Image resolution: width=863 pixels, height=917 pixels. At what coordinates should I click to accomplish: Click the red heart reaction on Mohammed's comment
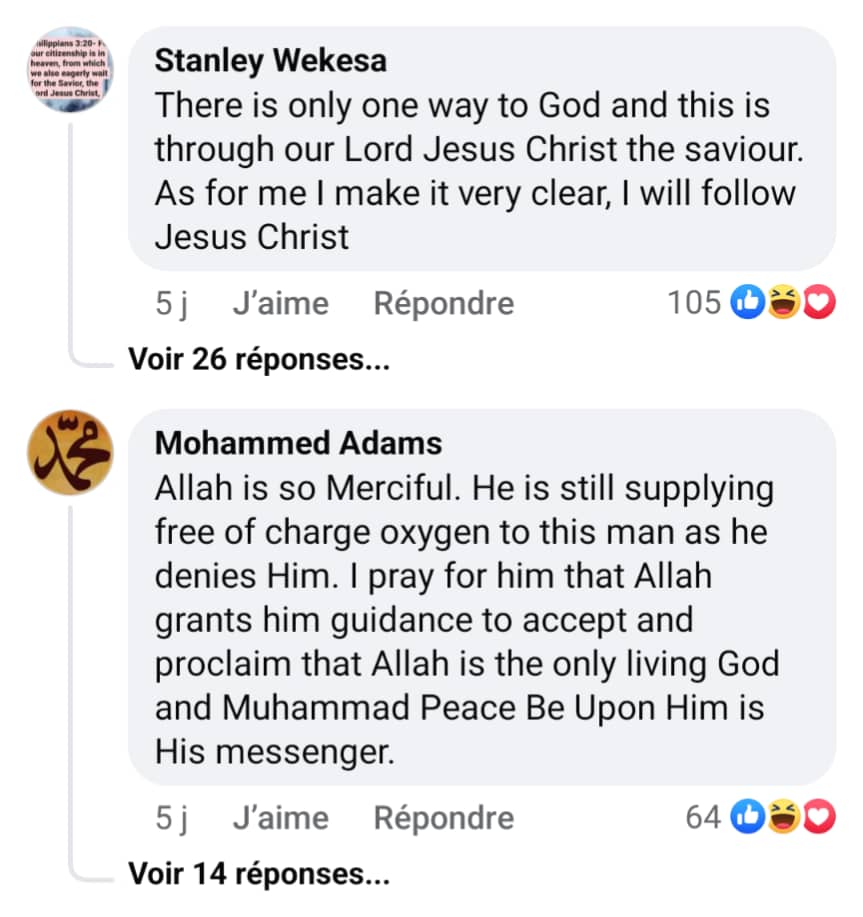click(x=818, y=817)
